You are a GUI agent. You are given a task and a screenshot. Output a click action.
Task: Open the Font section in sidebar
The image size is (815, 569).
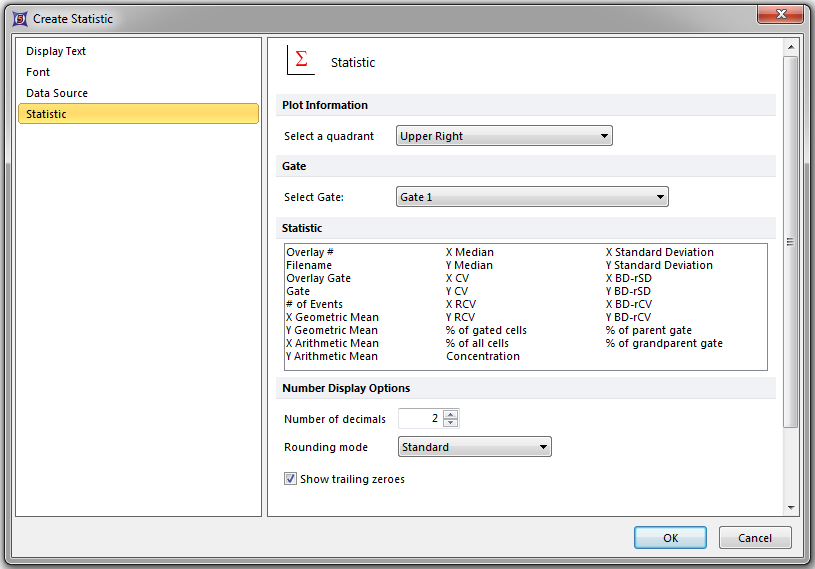(38, 72)
